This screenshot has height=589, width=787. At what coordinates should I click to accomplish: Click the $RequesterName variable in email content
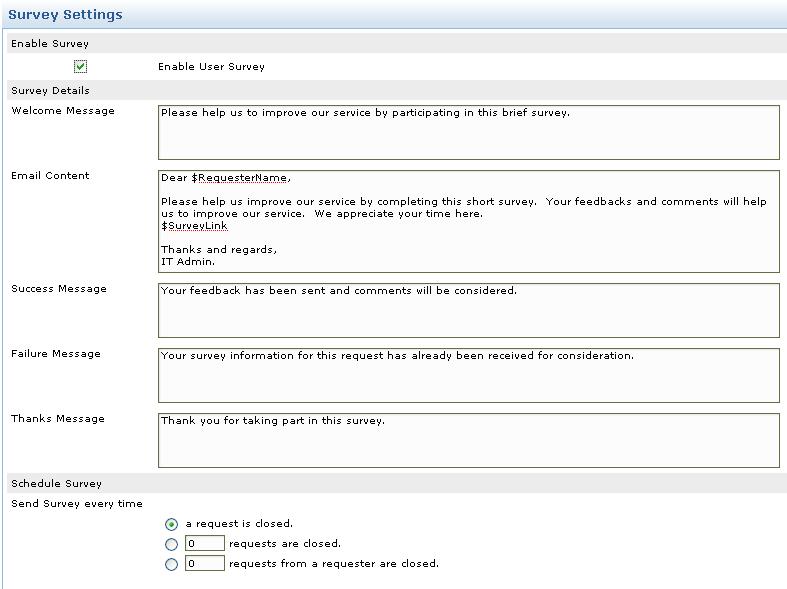click(240, 178)
